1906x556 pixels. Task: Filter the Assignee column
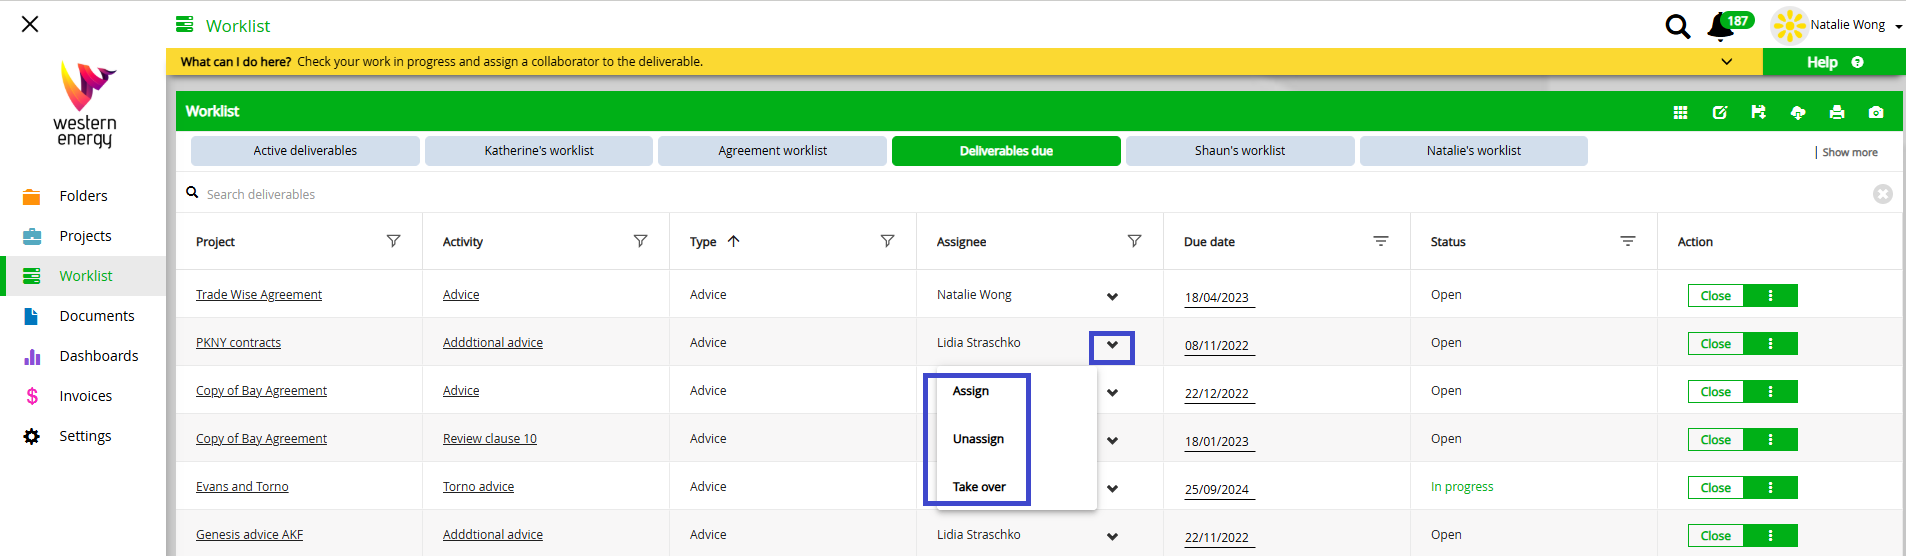coord(1134,241)
